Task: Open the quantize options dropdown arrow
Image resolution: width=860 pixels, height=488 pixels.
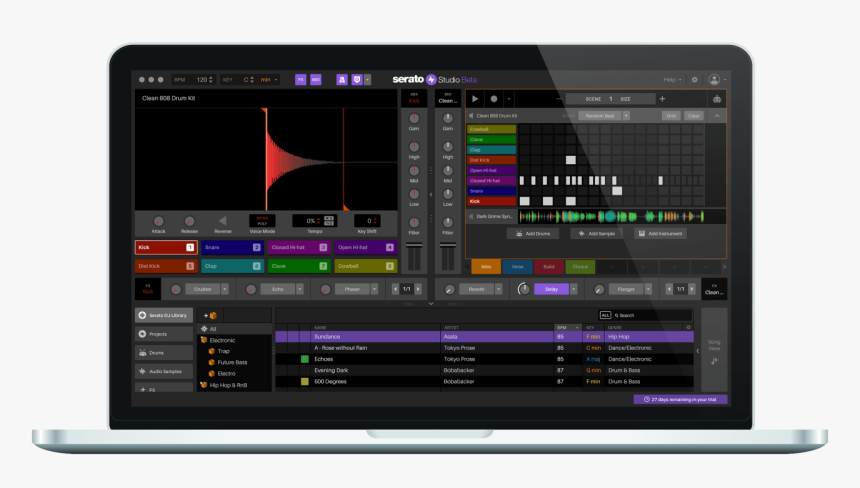Action: pos(367,80)
